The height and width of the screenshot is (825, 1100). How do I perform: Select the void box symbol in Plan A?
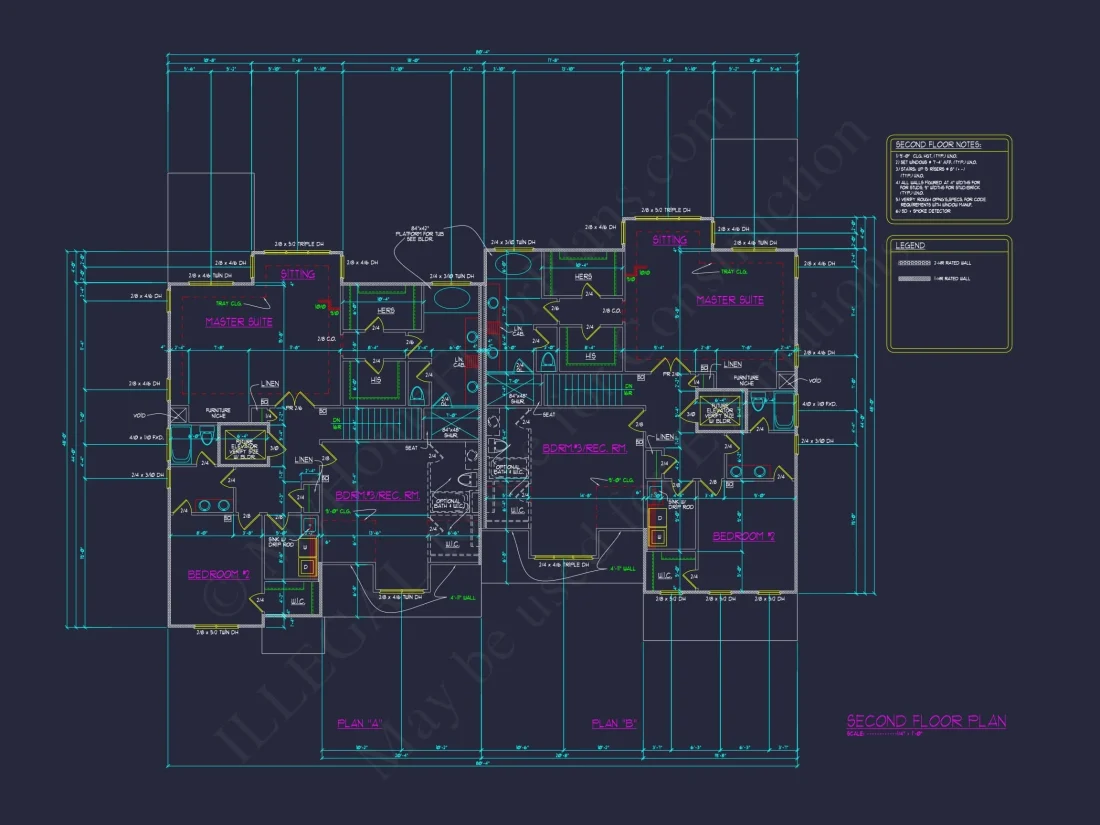click(179, 412)
